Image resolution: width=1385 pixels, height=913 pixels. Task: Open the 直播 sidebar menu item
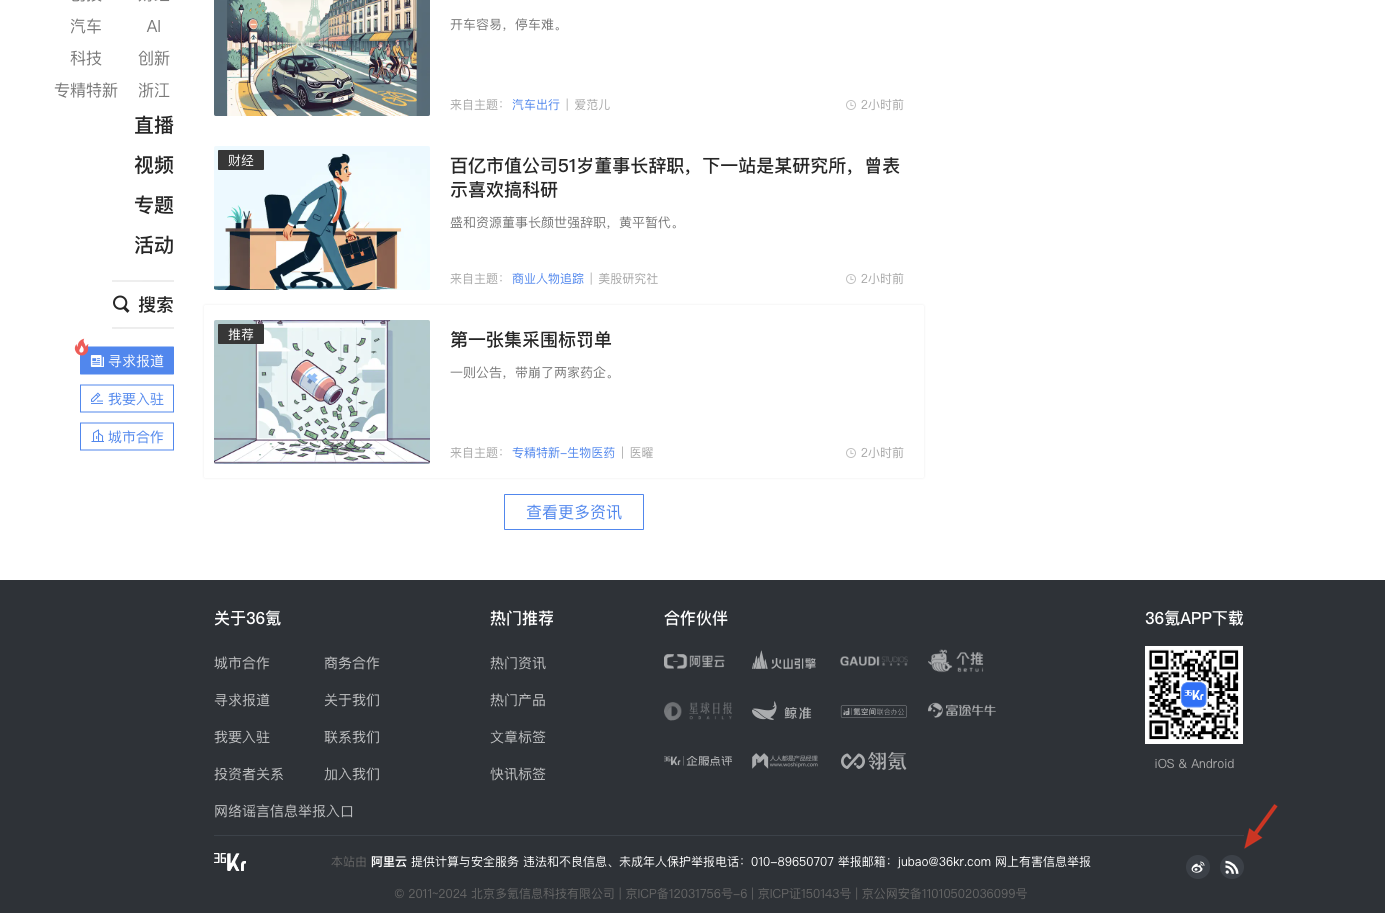(x=154, y=125)
